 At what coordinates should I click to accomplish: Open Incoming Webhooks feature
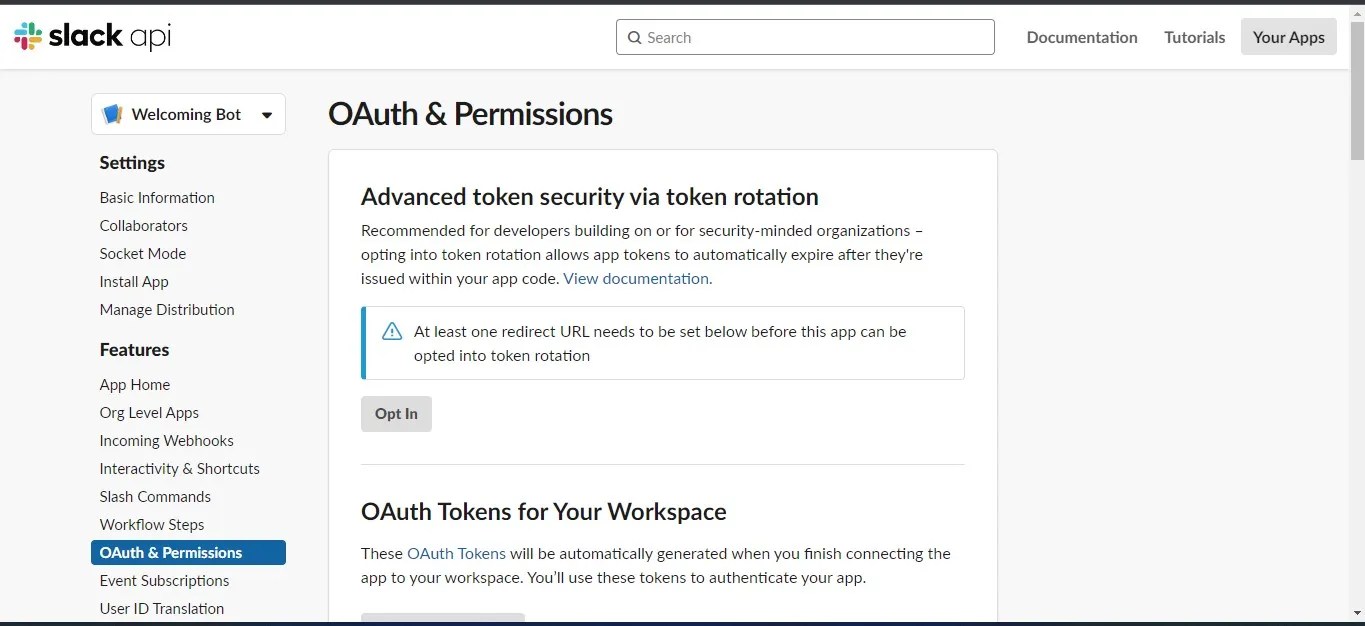166,440
